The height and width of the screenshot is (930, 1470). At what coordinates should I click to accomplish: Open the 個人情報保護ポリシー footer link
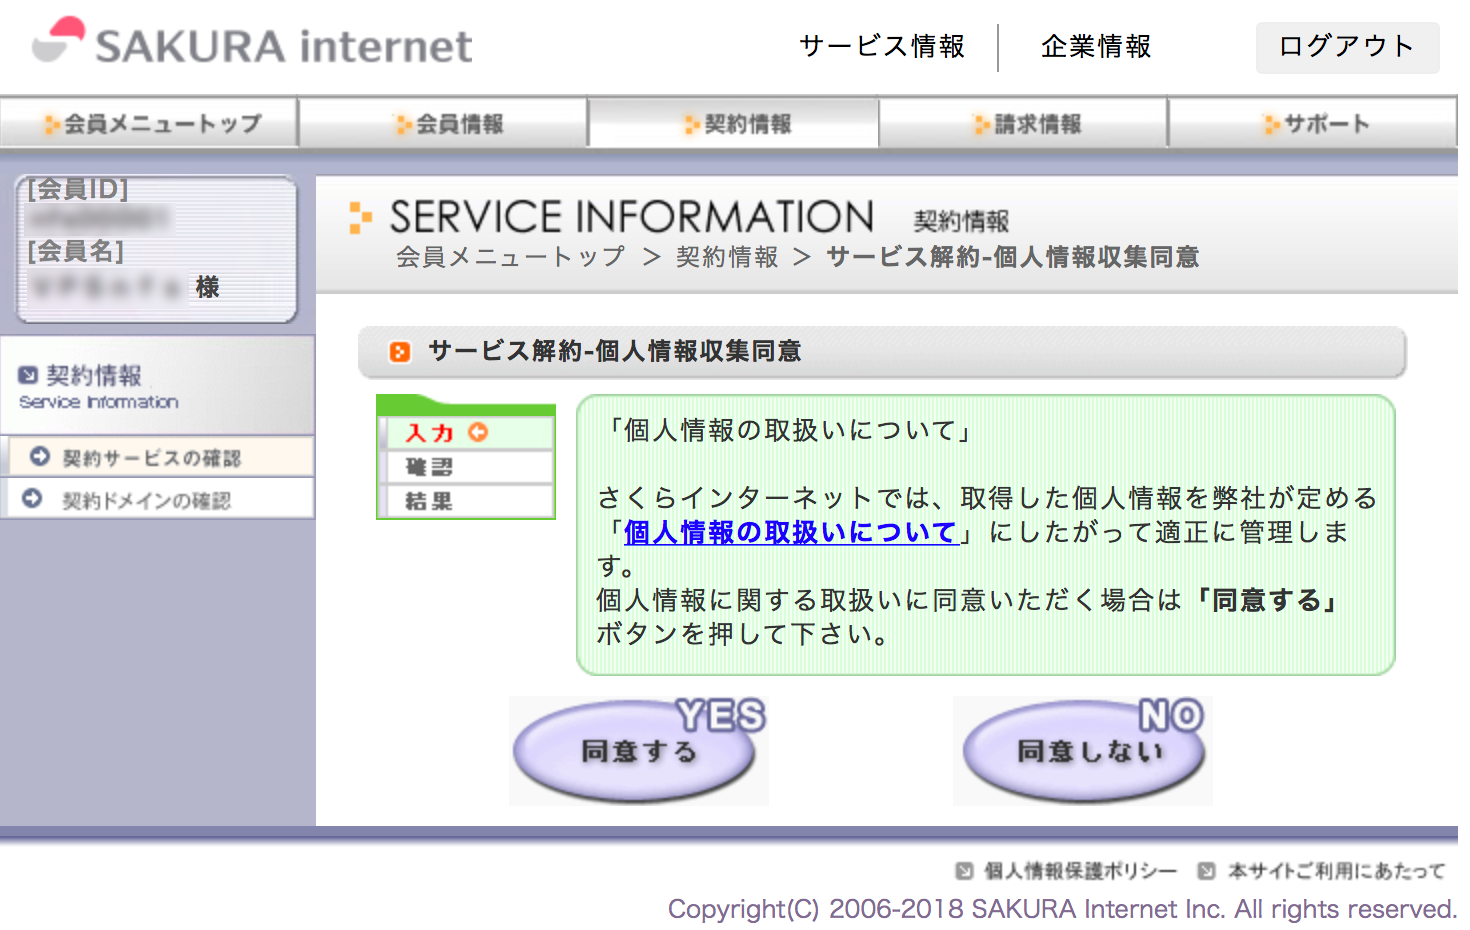point(1081,871)
